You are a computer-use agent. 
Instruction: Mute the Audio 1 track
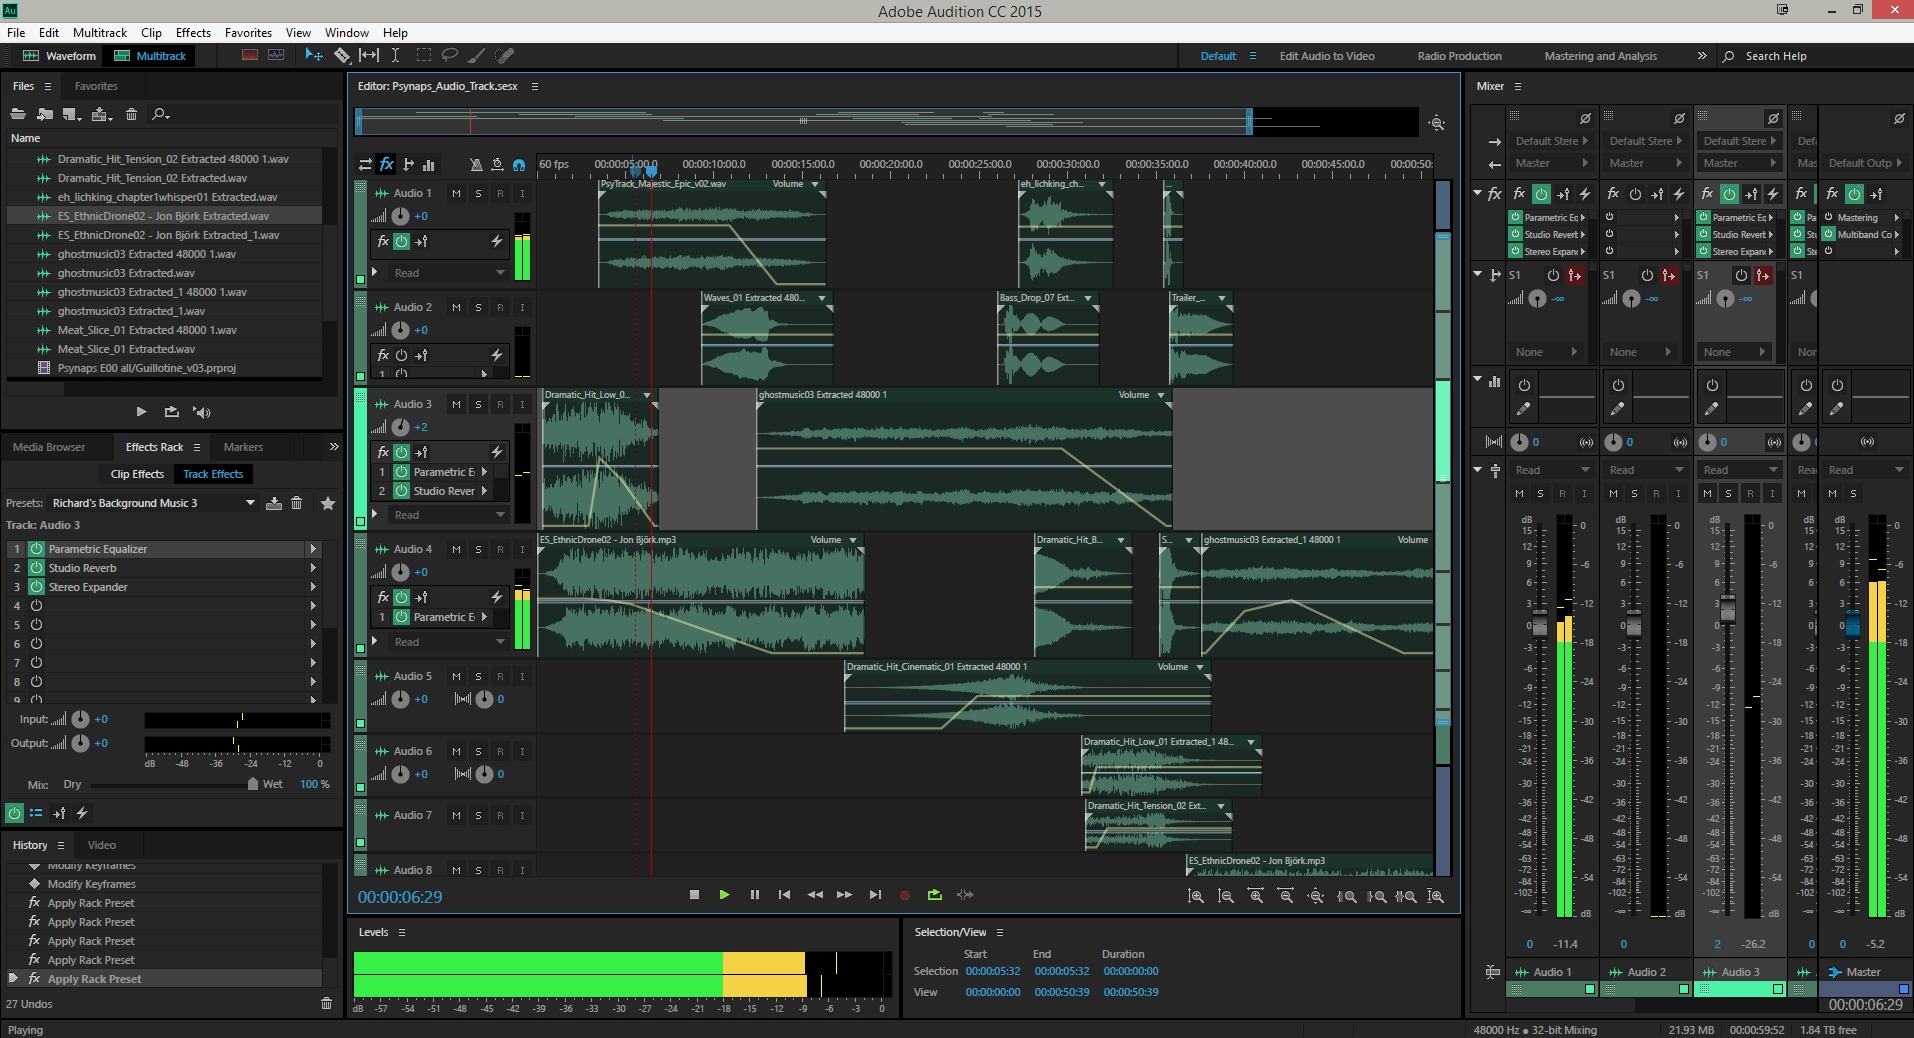[456, 193]
